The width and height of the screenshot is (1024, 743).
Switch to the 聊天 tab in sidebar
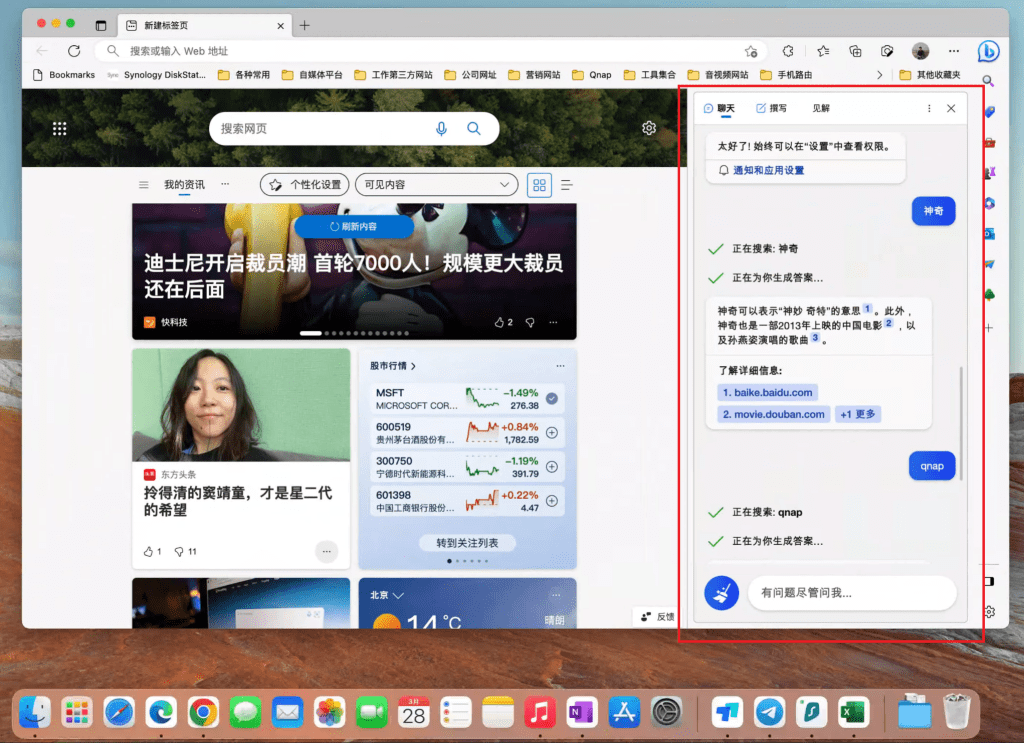point(718,108)
